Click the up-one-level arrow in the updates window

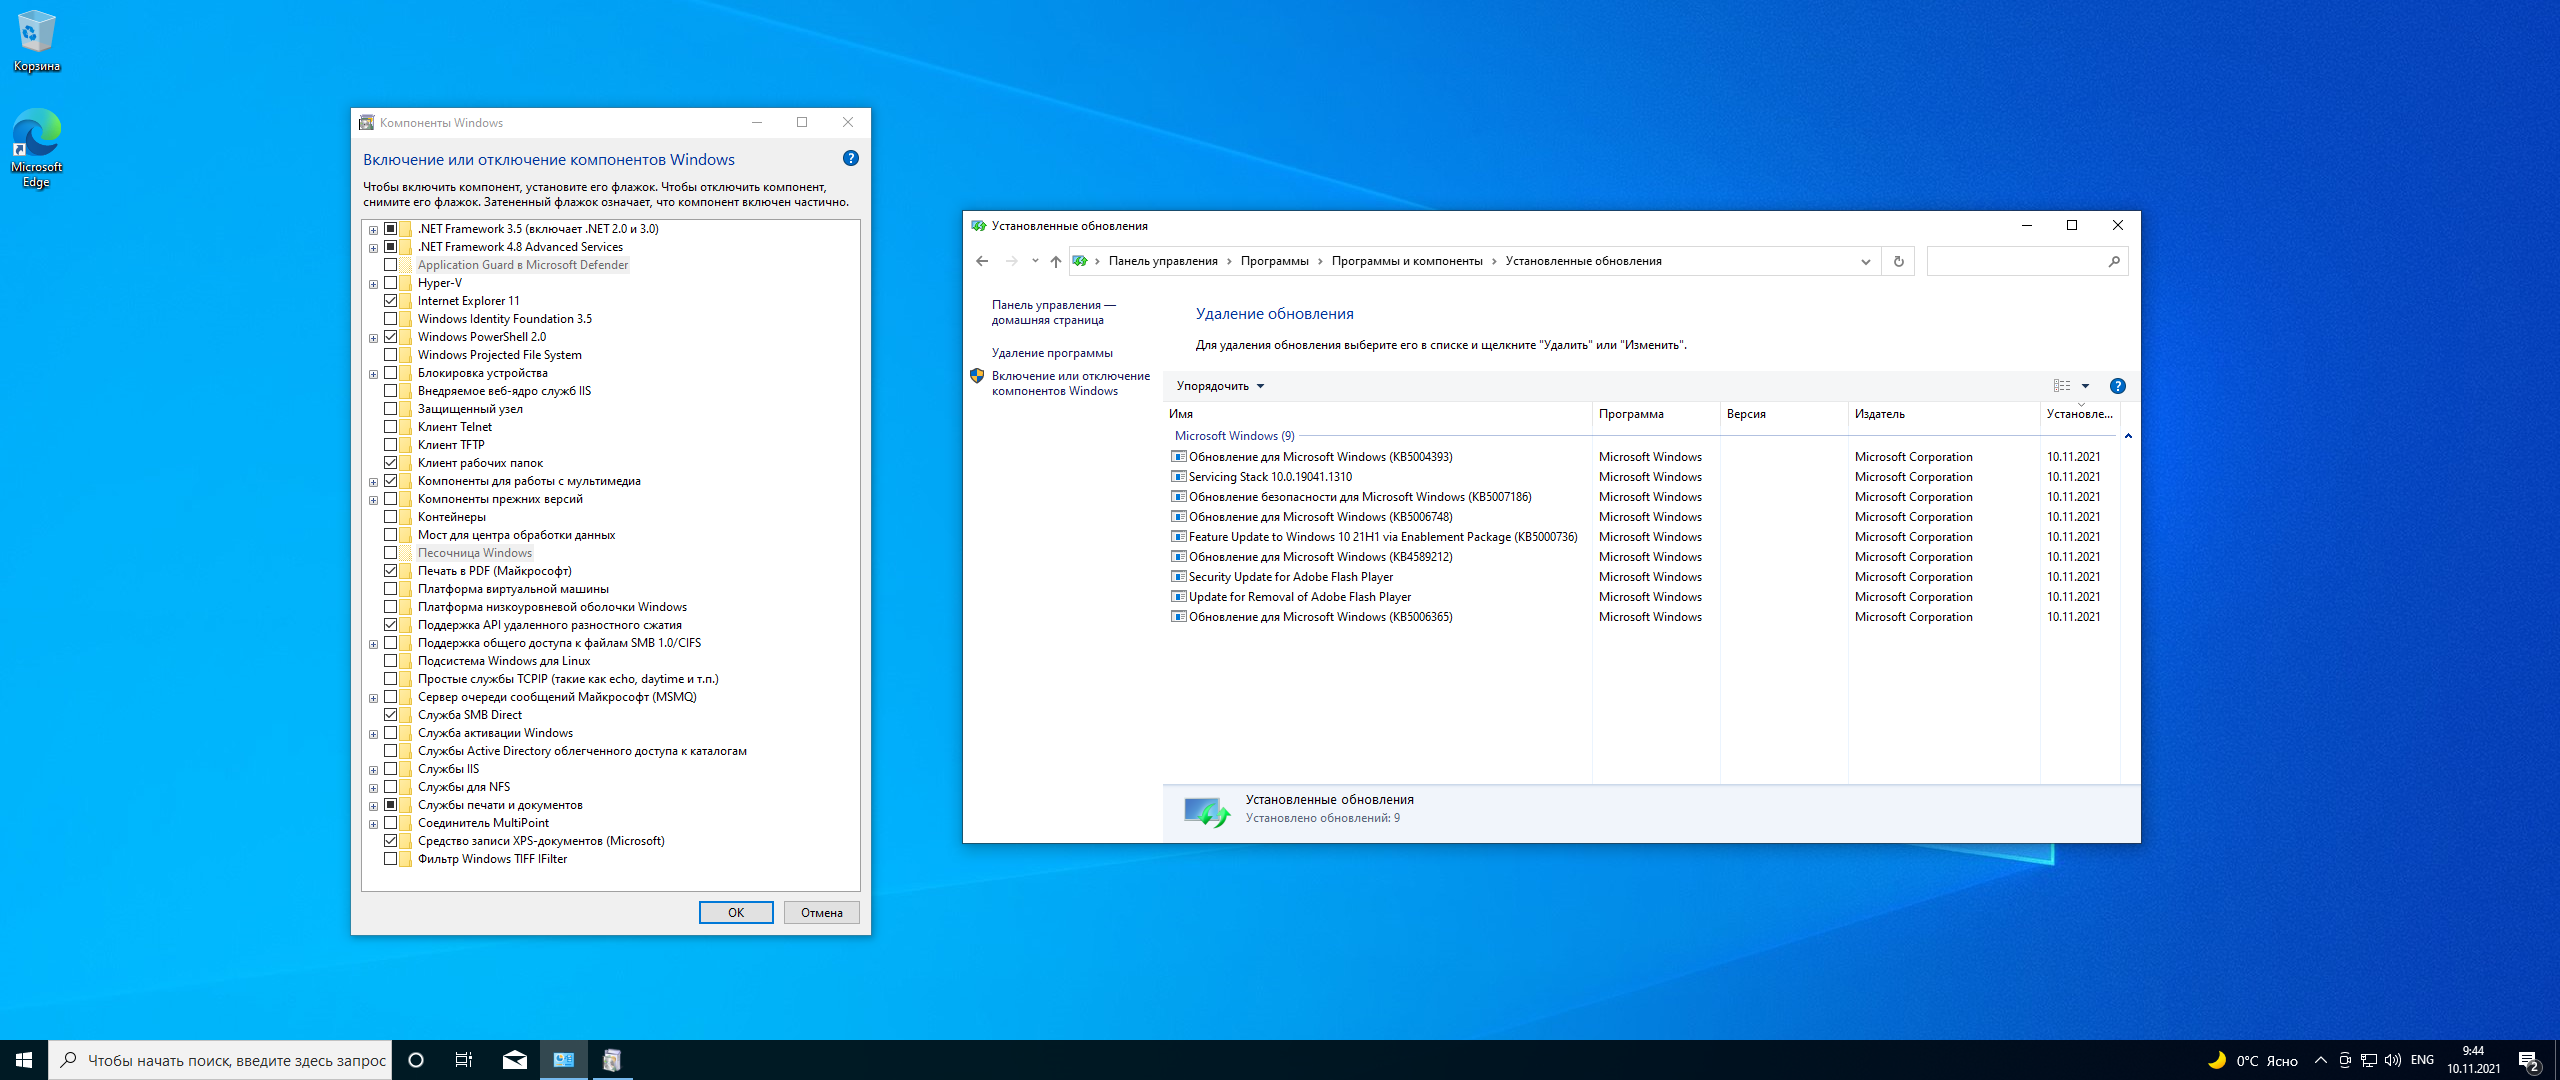tap(1056, 261)
